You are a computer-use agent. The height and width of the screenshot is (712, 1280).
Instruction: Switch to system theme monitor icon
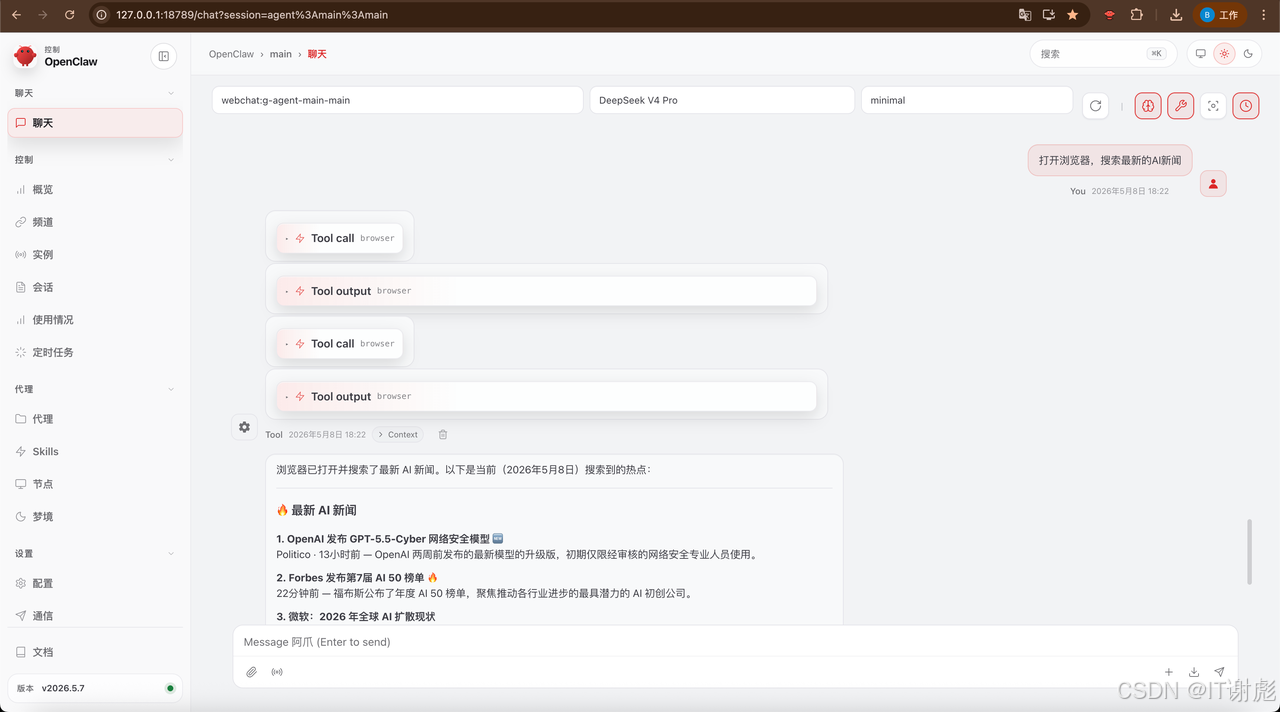(x=1201, y=54)
